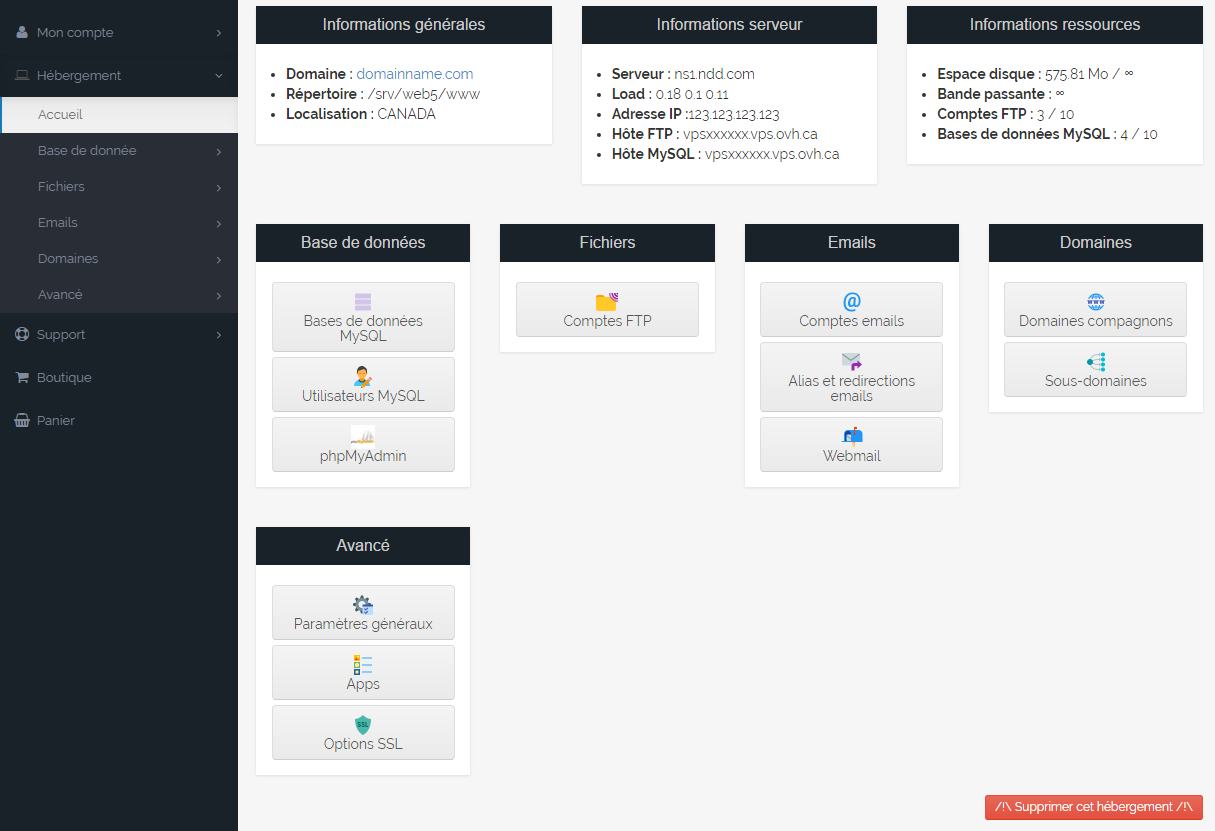Open Boutique from the sidebar
The image size is (1215, 831).
[64, 378]
